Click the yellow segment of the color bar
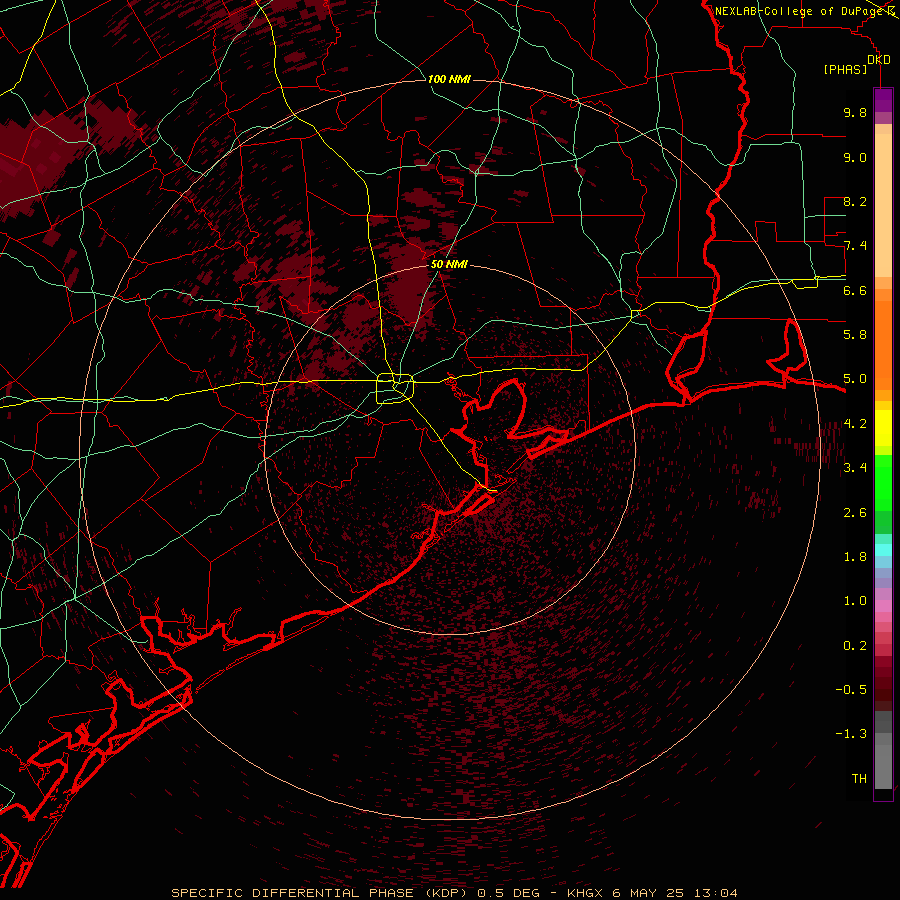The image size is (900, 900). point(883,428)
